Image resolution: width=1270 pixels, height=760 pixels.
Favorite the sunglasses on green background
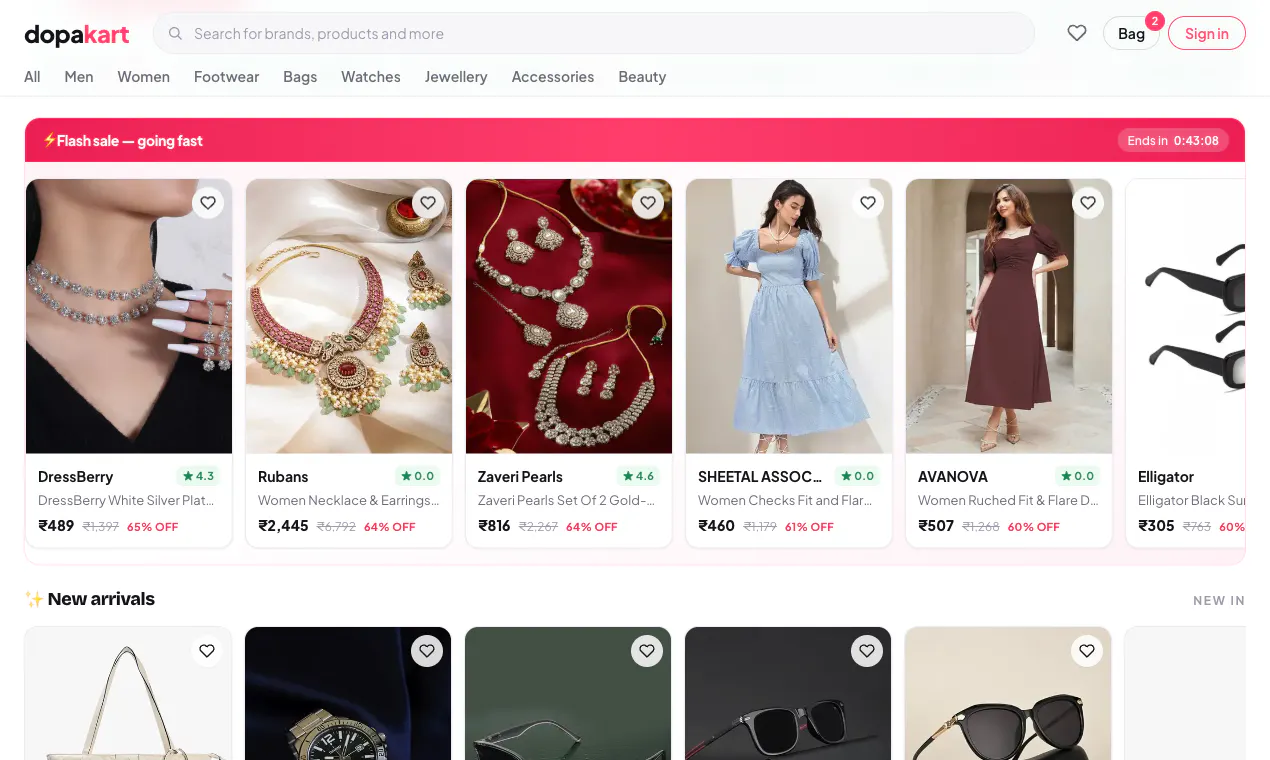coord(647,651)
